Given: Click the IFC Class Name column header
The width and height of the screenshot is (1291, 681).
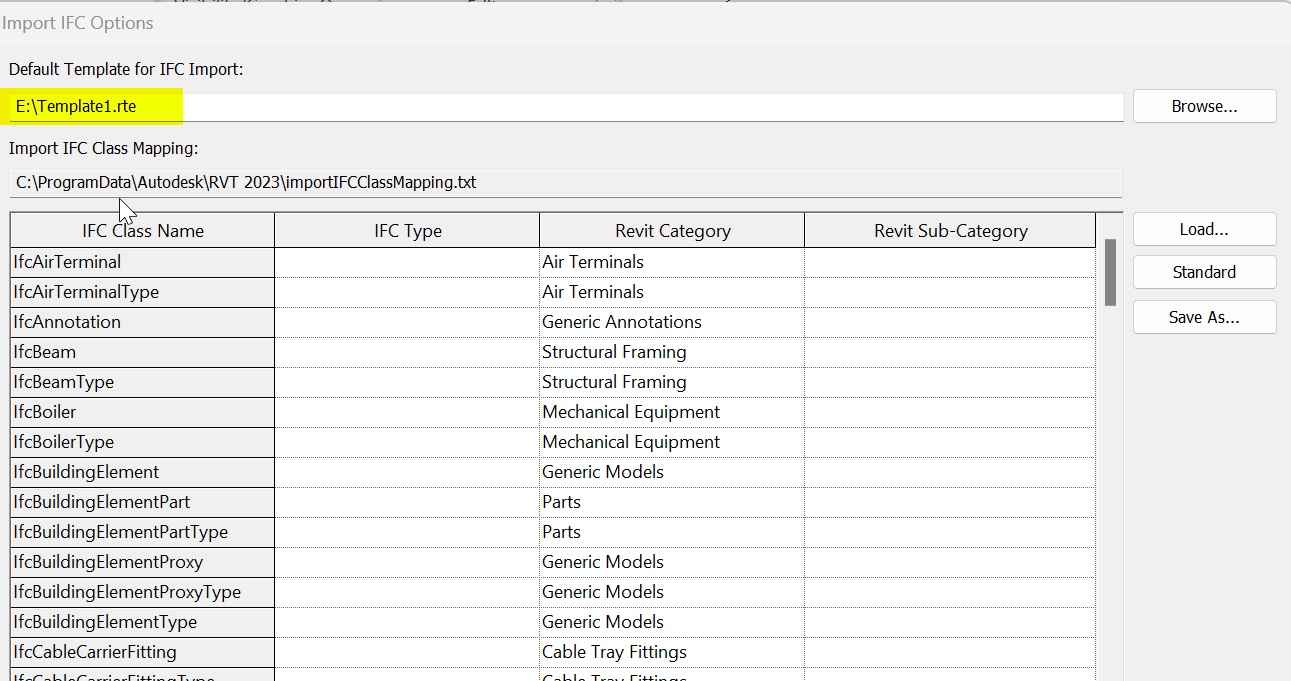Looking at the screenshot, I should click(x=142, y=229).
